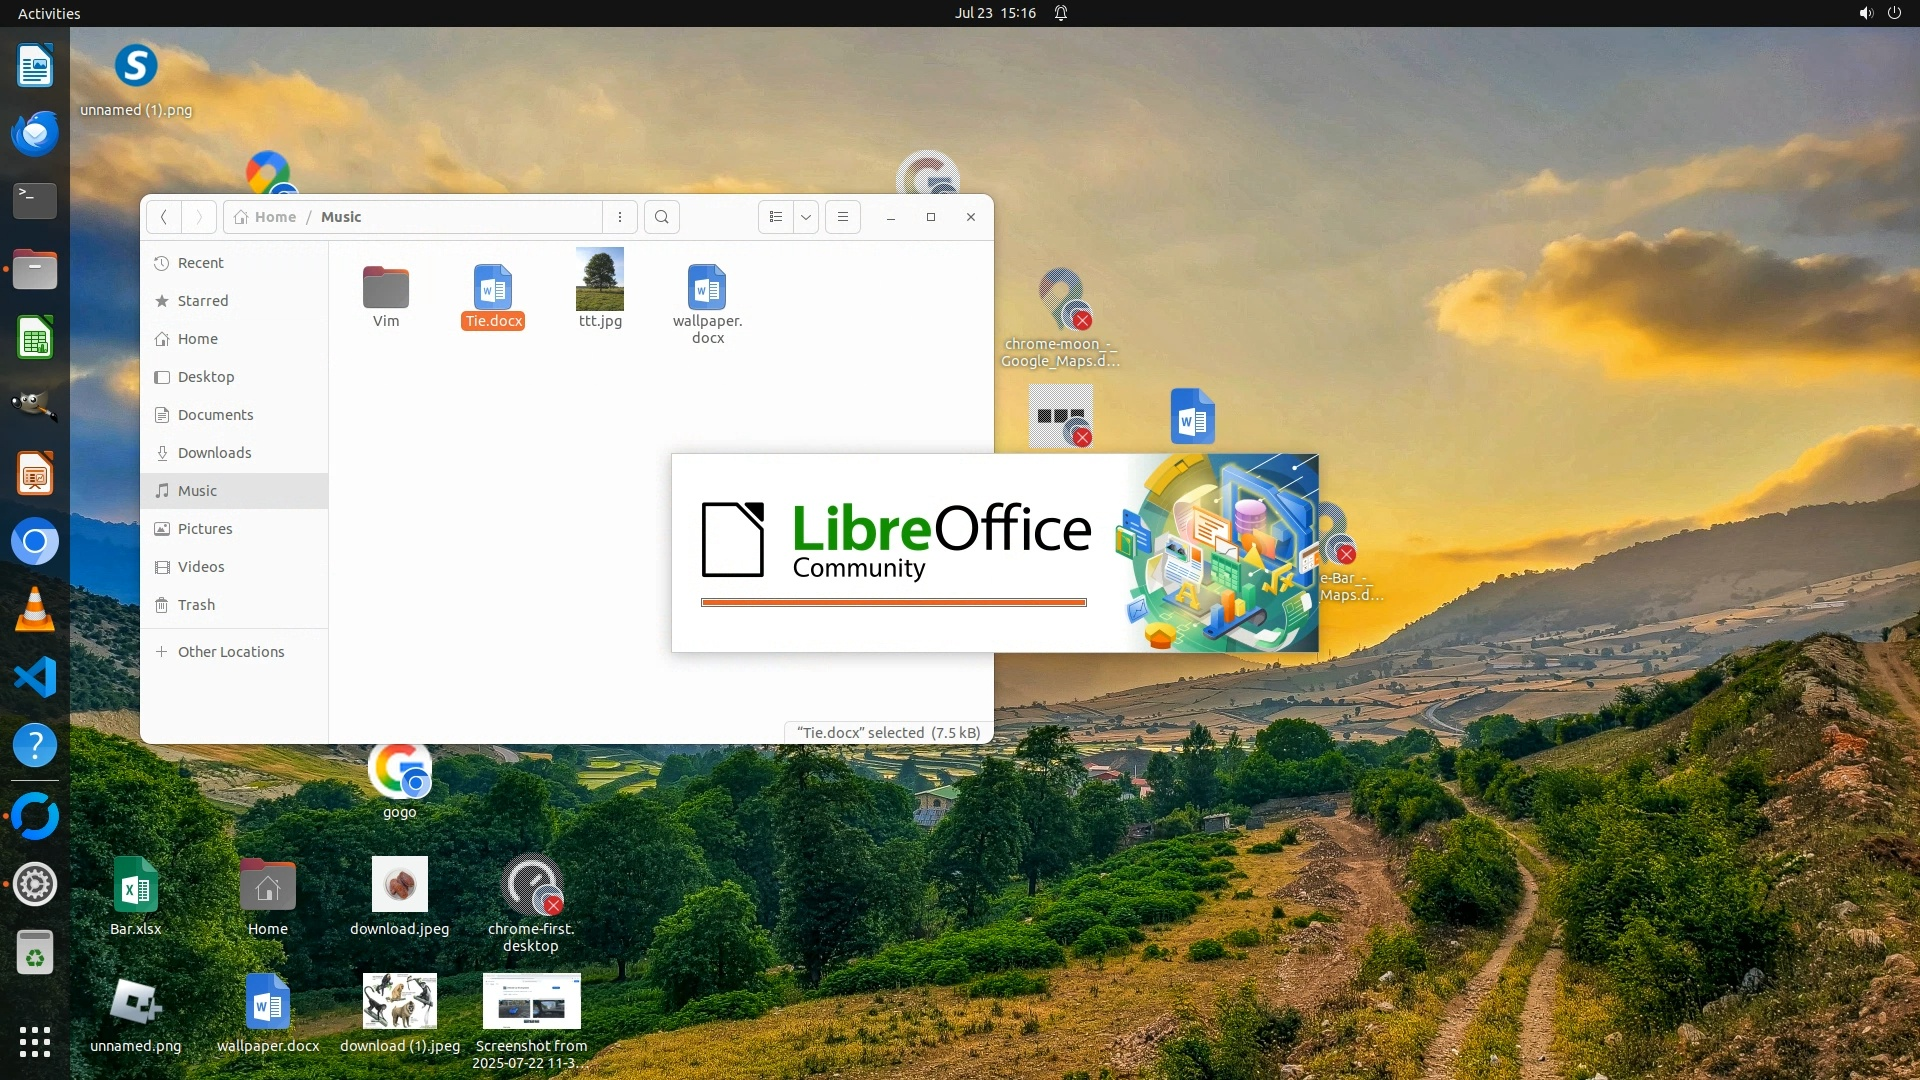Click the search icon in Files toolbar

click(x=661, y=217)
